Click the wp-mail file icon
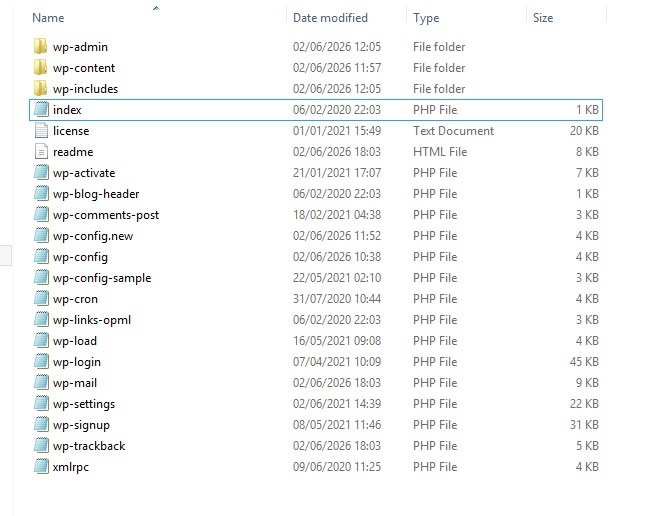The width and height of the screenshot is (667, 516). (41, 383)
